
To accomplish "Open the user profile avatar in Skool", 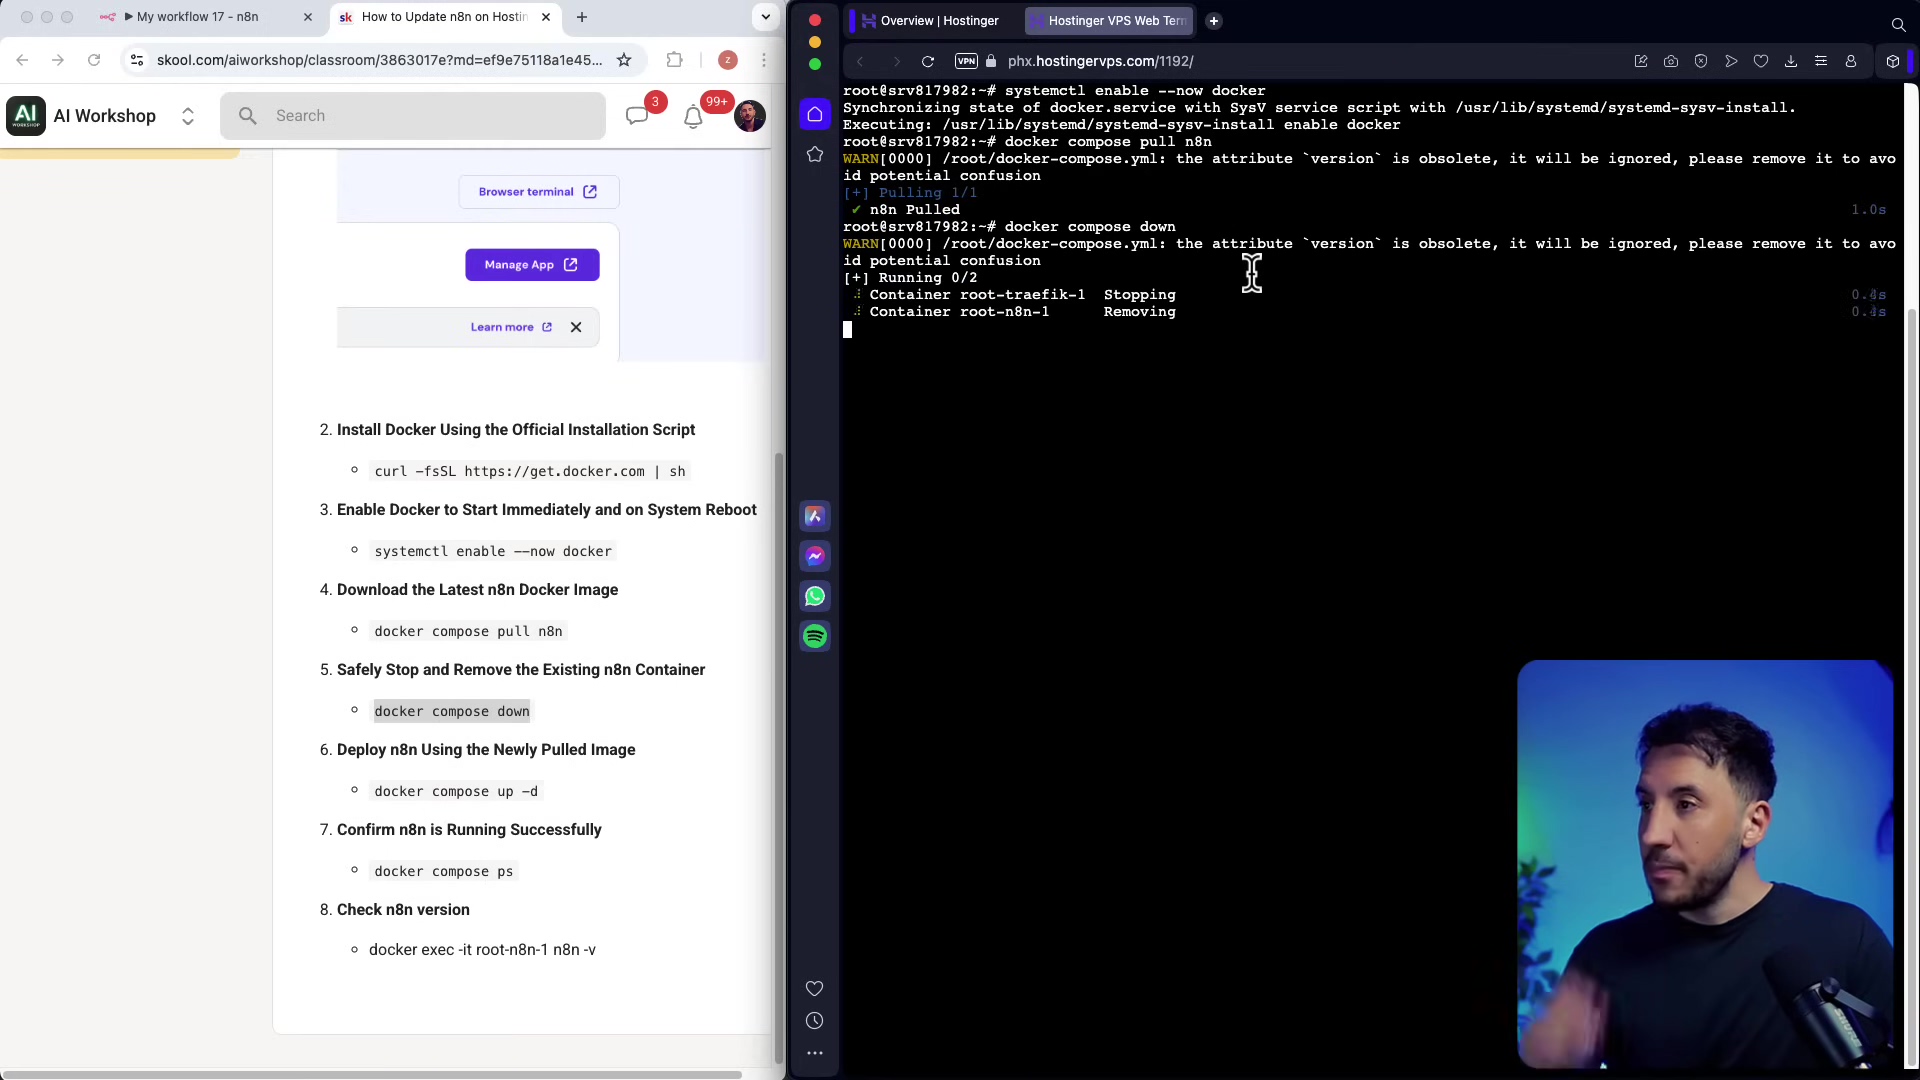I will pyautogui.click(x=750, y=116).
